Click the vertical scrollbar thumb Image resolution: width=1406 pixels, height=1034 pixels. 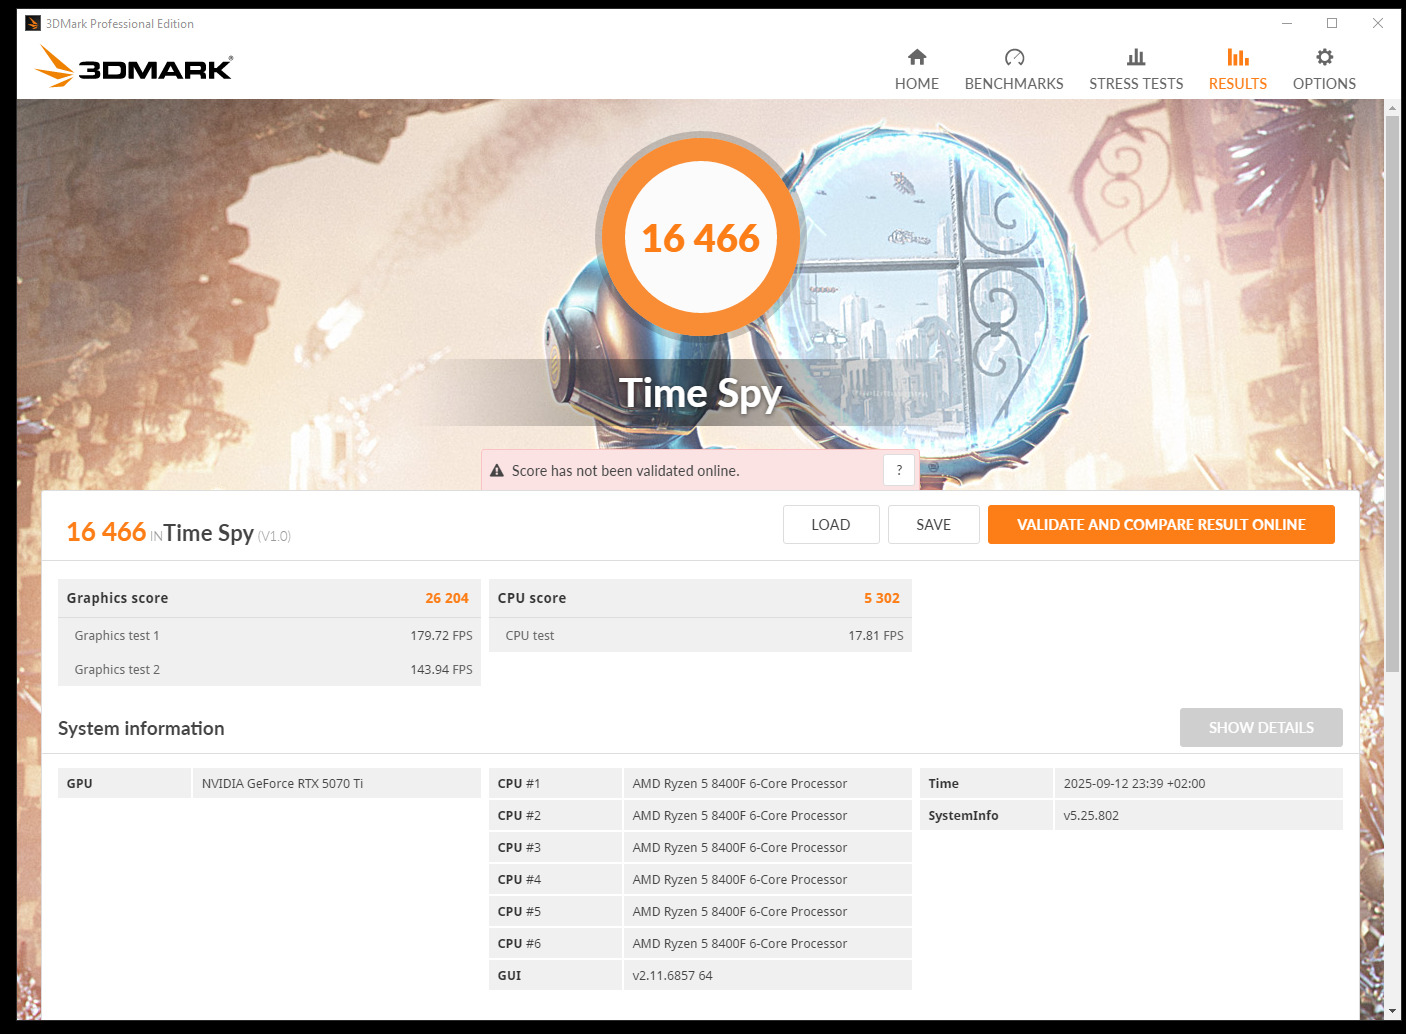[x=1392, y=394]
